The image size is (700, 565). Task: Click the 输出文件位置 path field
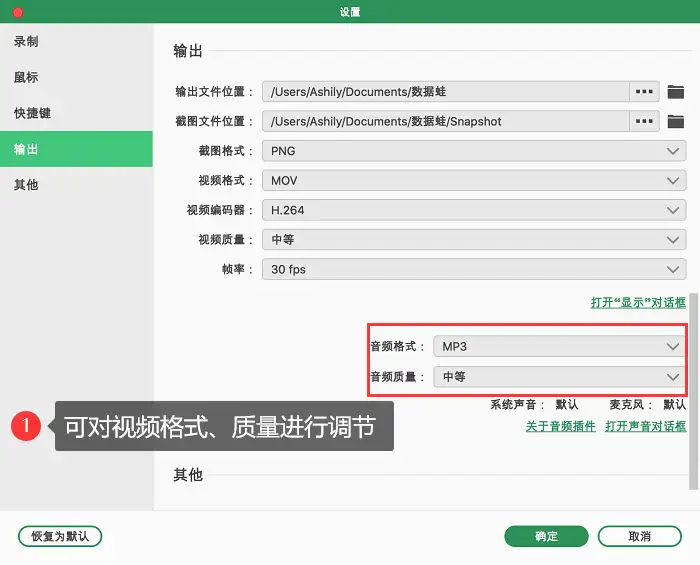coord(446,91)
